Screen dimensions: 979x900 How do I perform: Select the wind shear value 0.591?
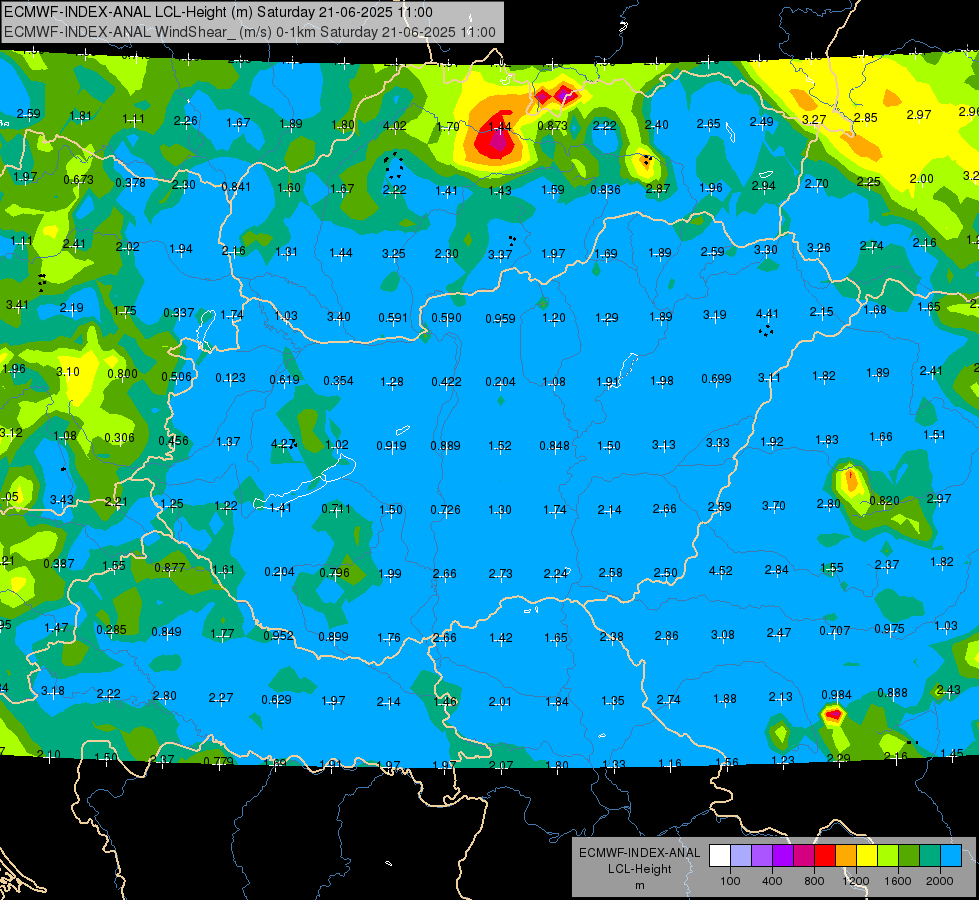pyautogui.click(x=393, y=317)
